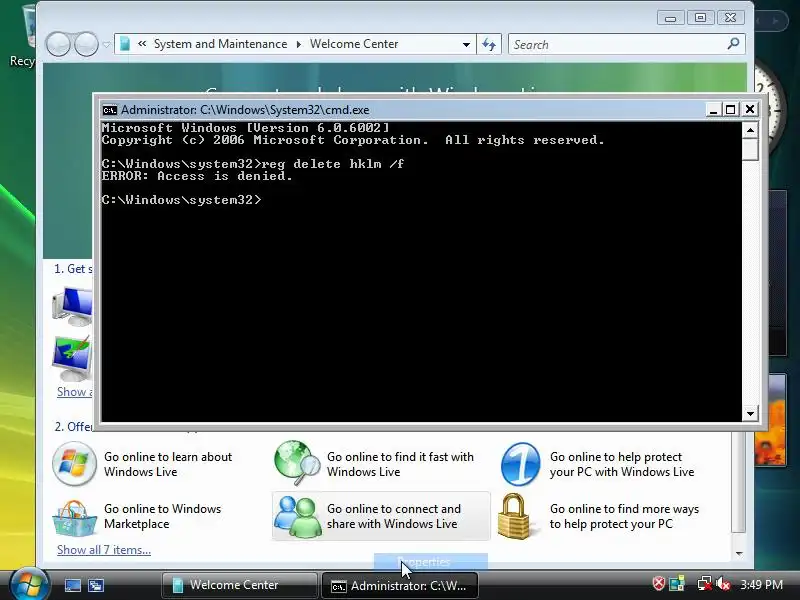Image resolution: width=800 pixels, height=600 pixels.
Task: Click the Back button in Welcome Center
Action: click(x=58, y=44)
